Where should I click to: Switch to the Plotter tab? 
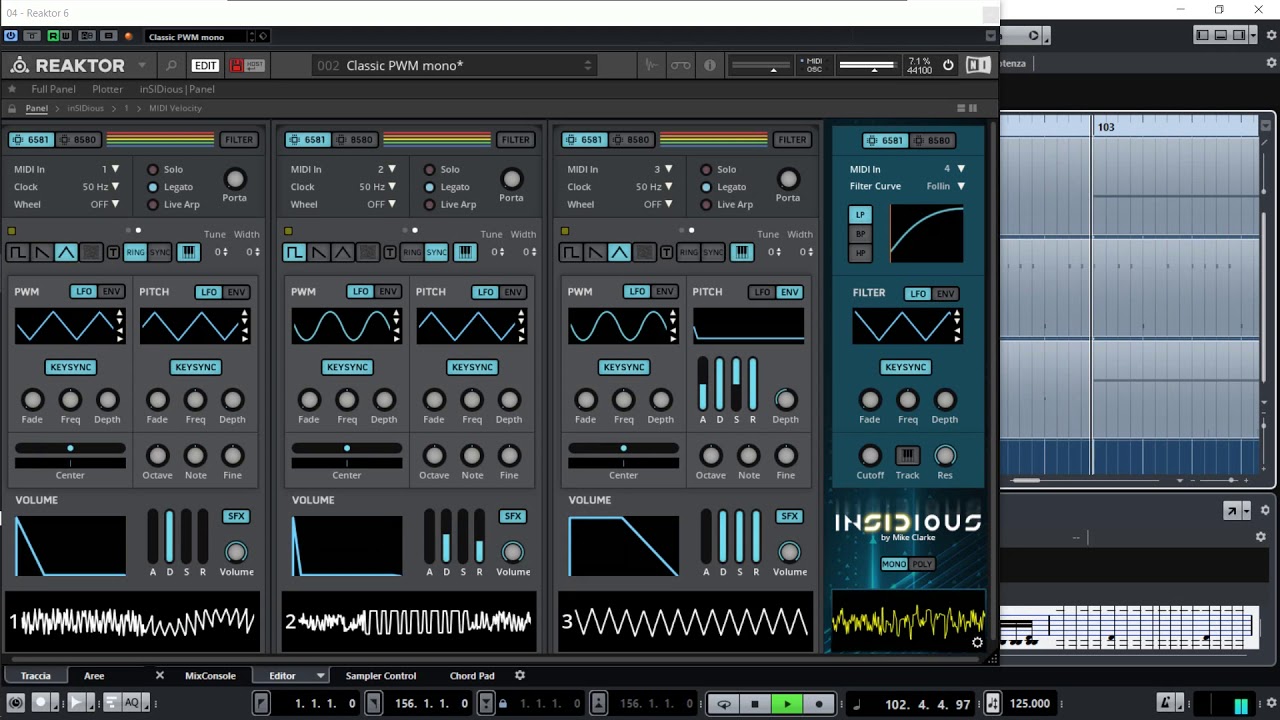coord(108,89)
